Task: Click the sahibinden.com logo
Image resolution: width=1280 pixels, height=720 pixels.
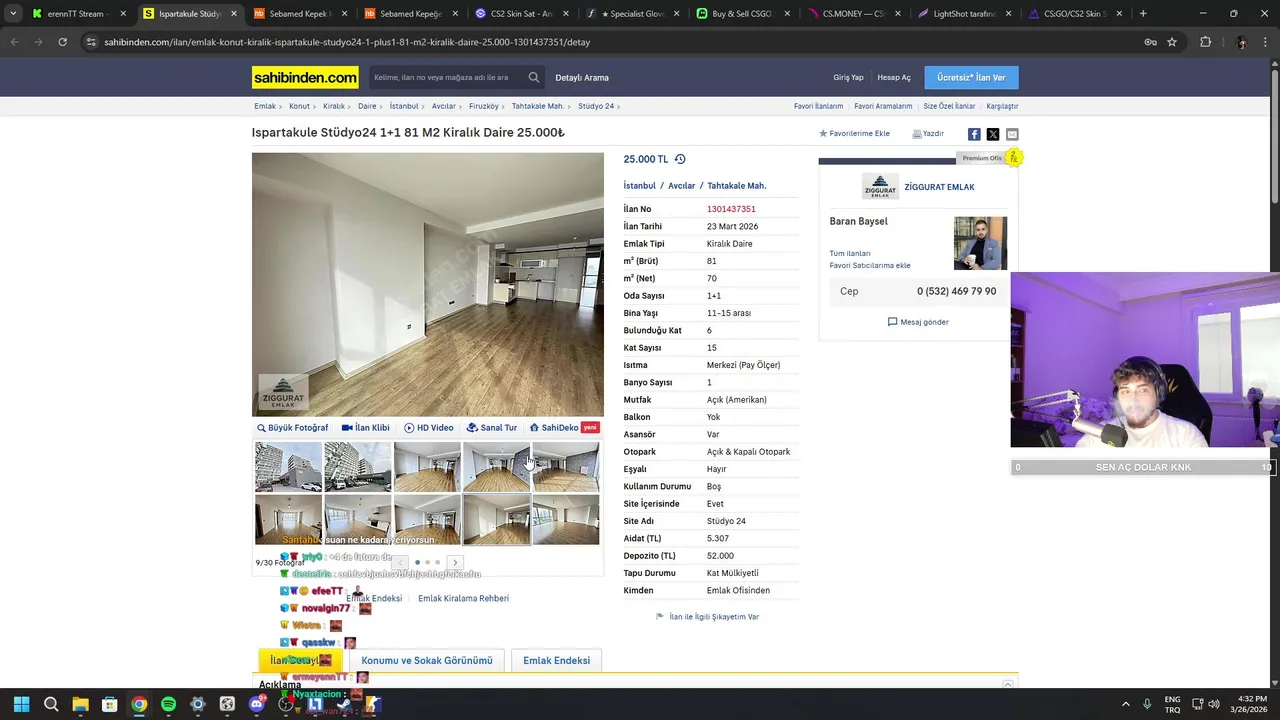Action: [305, 77]
